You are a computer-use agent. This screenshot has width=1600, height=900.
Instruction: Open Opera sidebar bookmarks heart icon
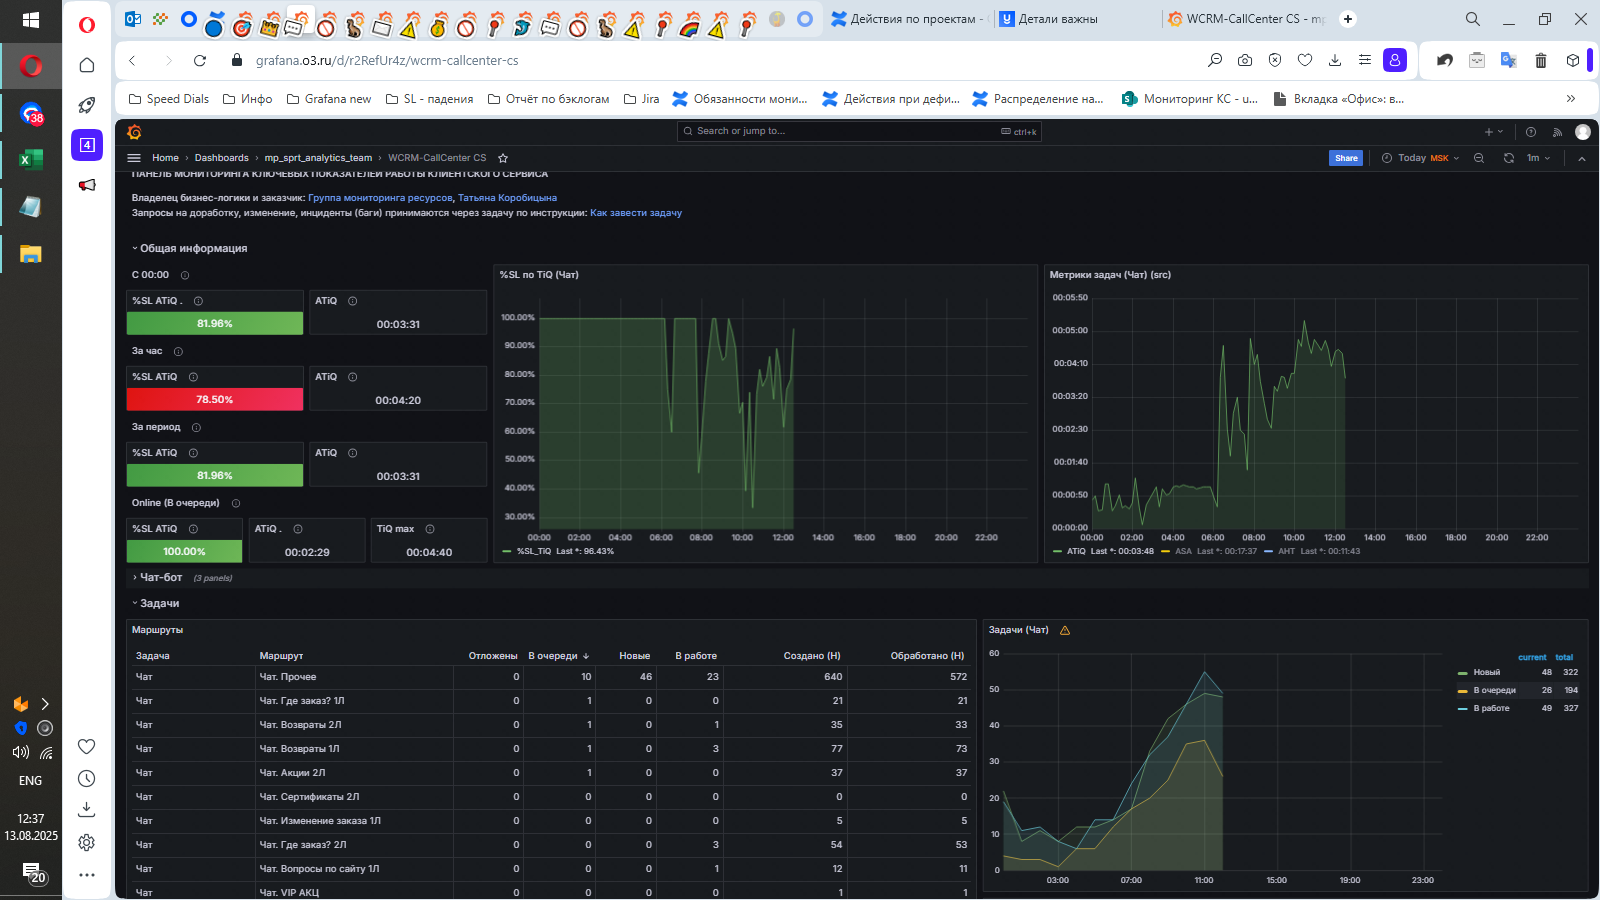coord(87,747)
